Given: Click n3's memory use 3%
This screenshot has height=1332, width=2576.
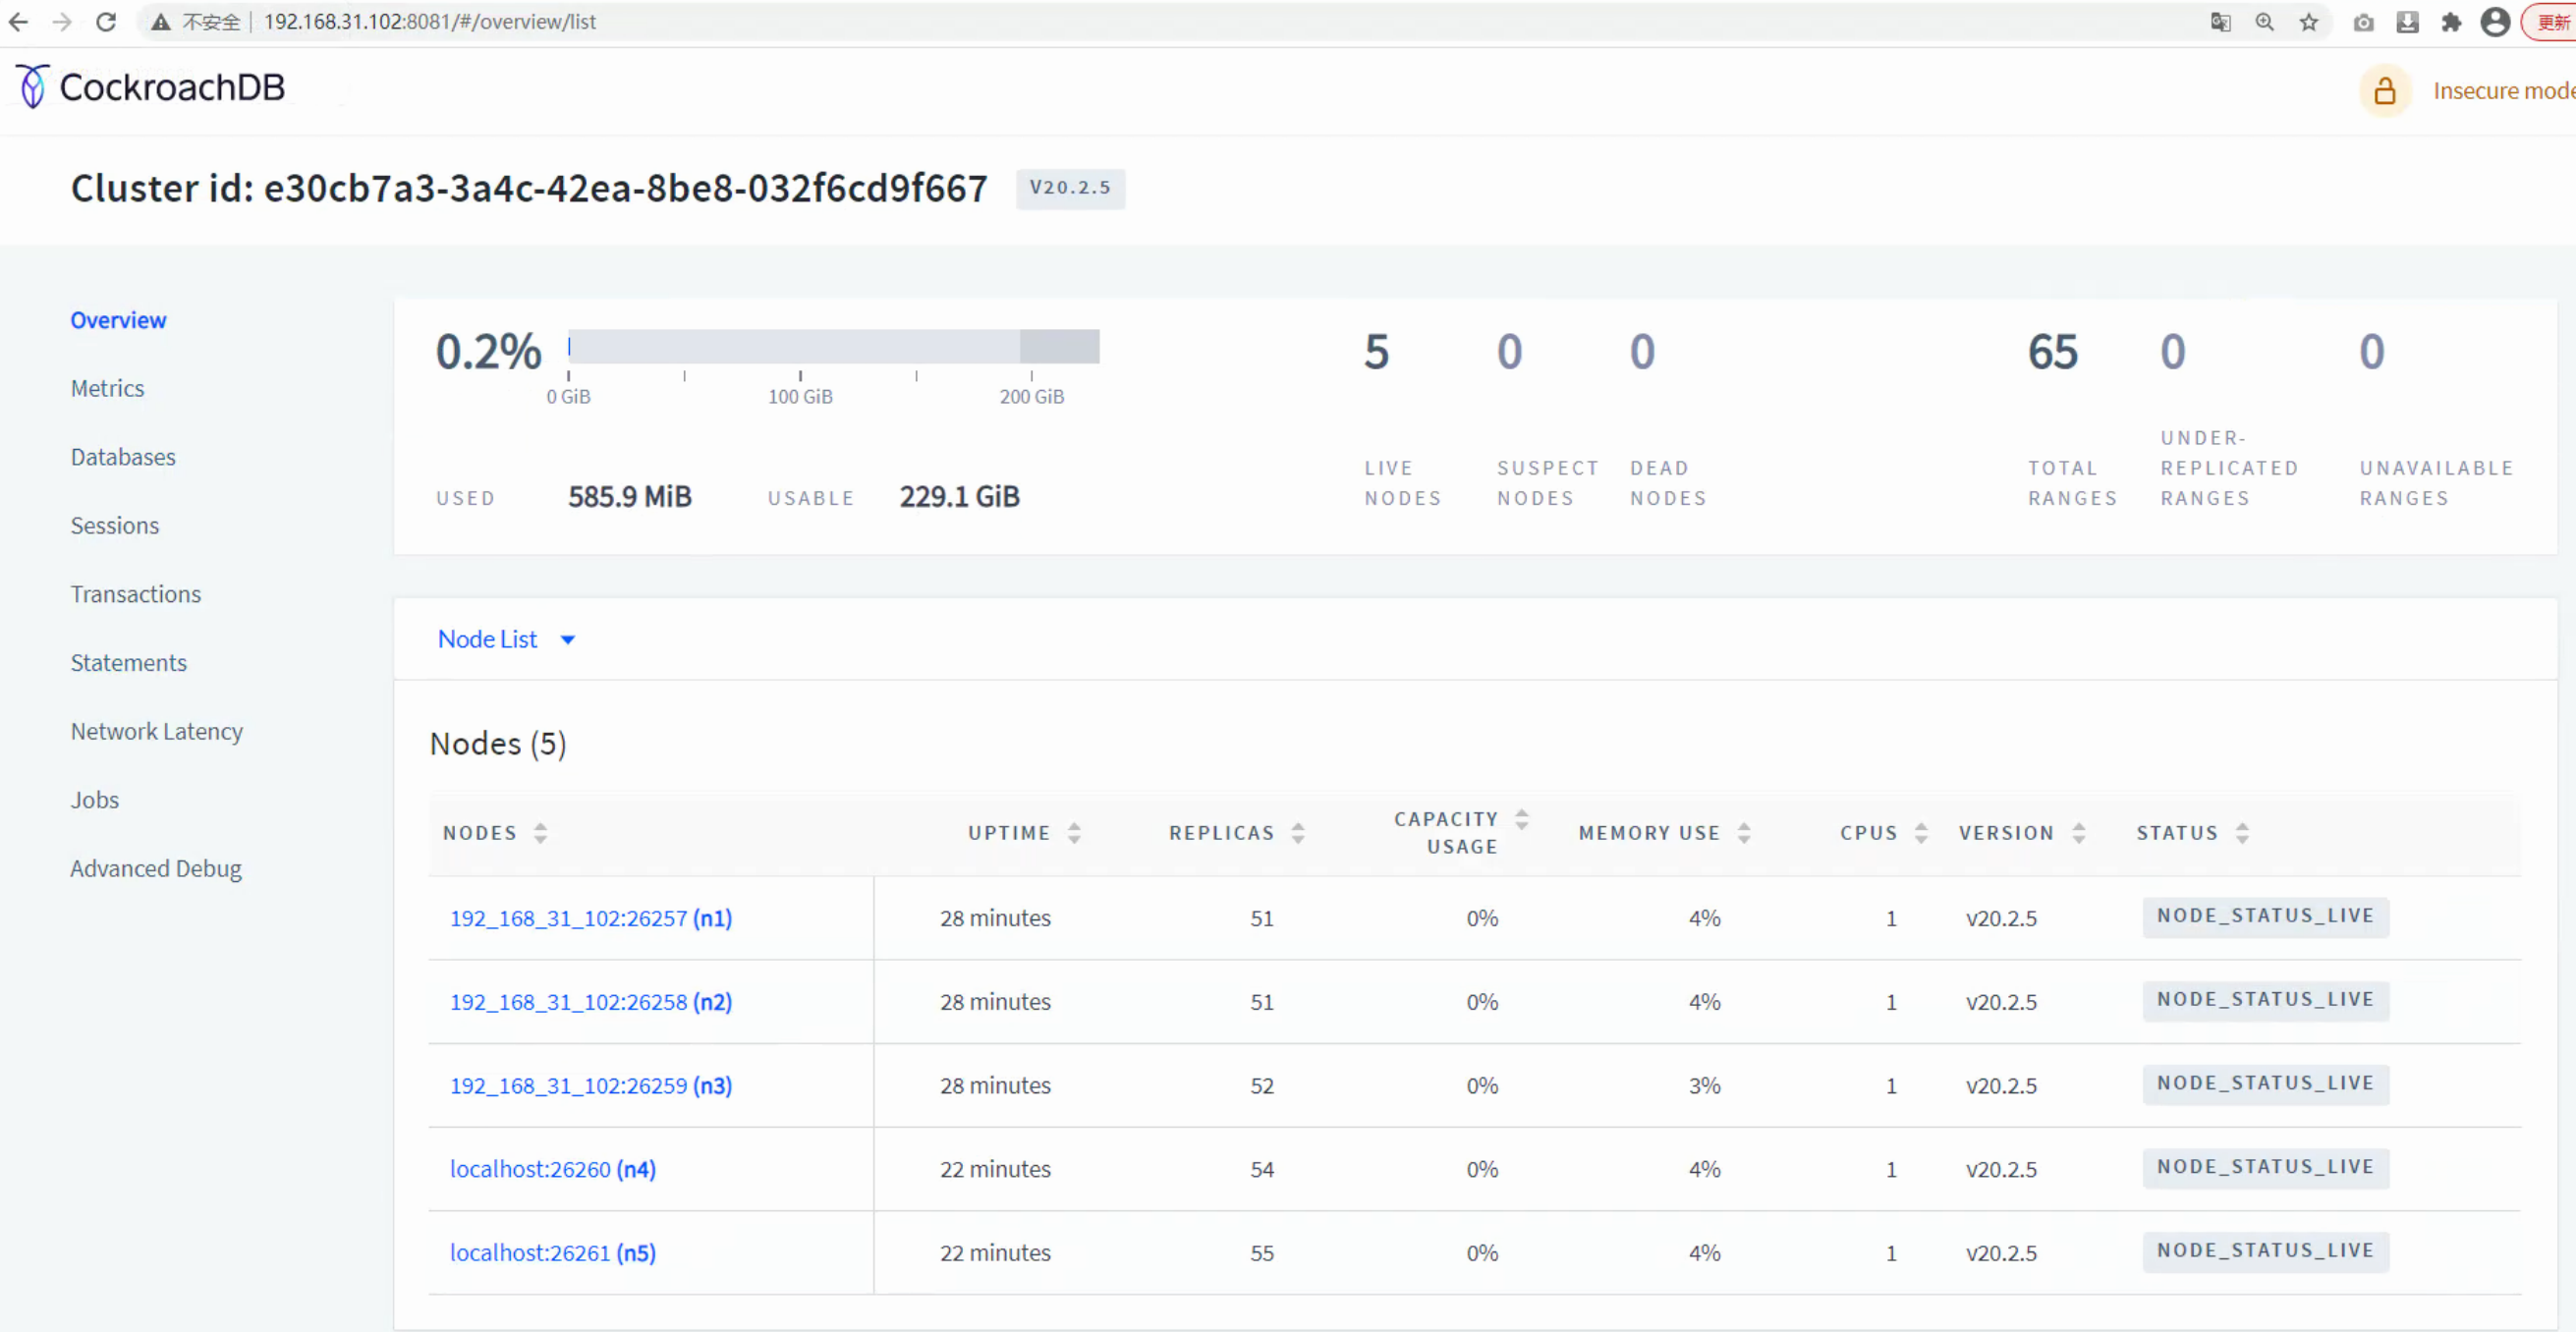Looking at the screenshot, I should pyautogui.click(x=1704, y=1086).
